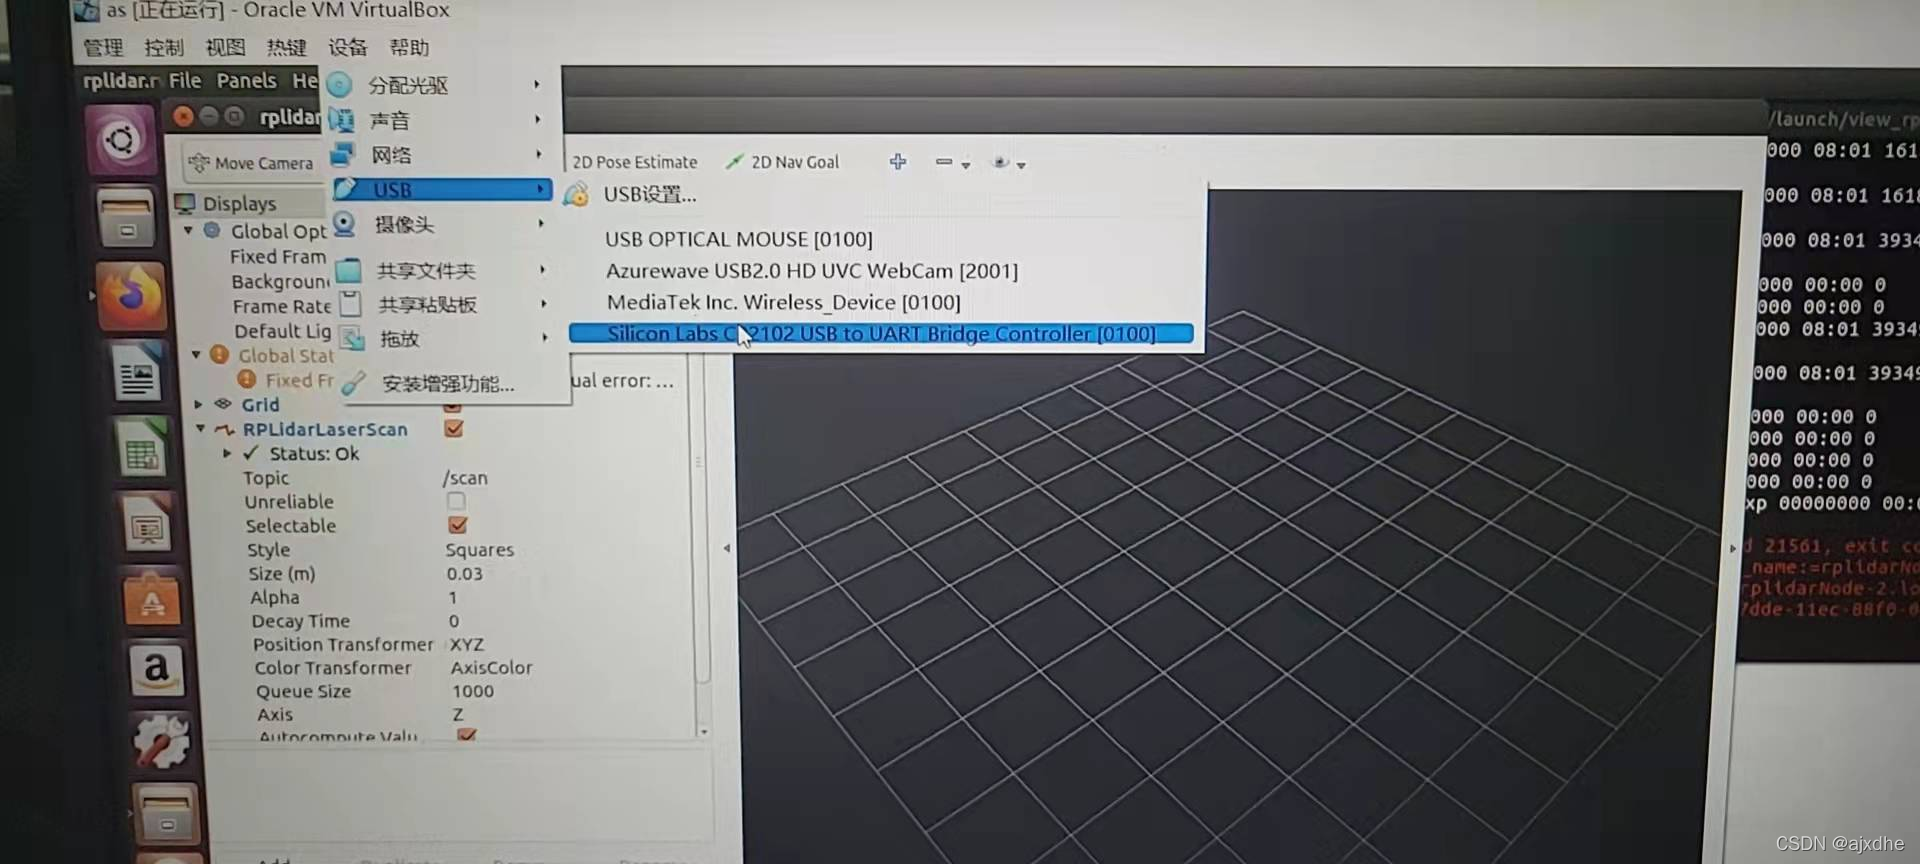
Task: Click the Queue Size value 1000
Action: pyautogui.click(x=472, y=691)
